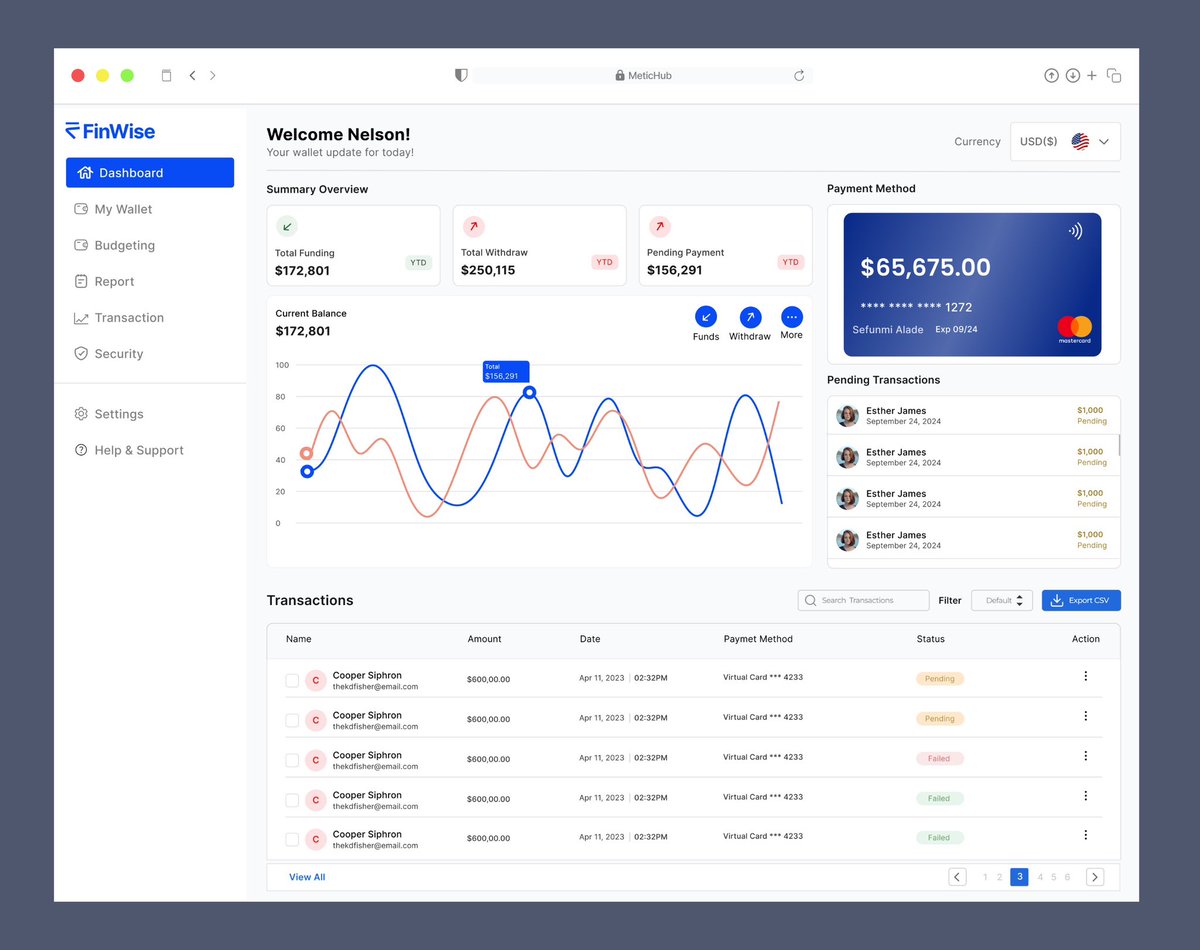Open the USD($) currency dropdown
1200x950 pixels.
point(1065,142)
